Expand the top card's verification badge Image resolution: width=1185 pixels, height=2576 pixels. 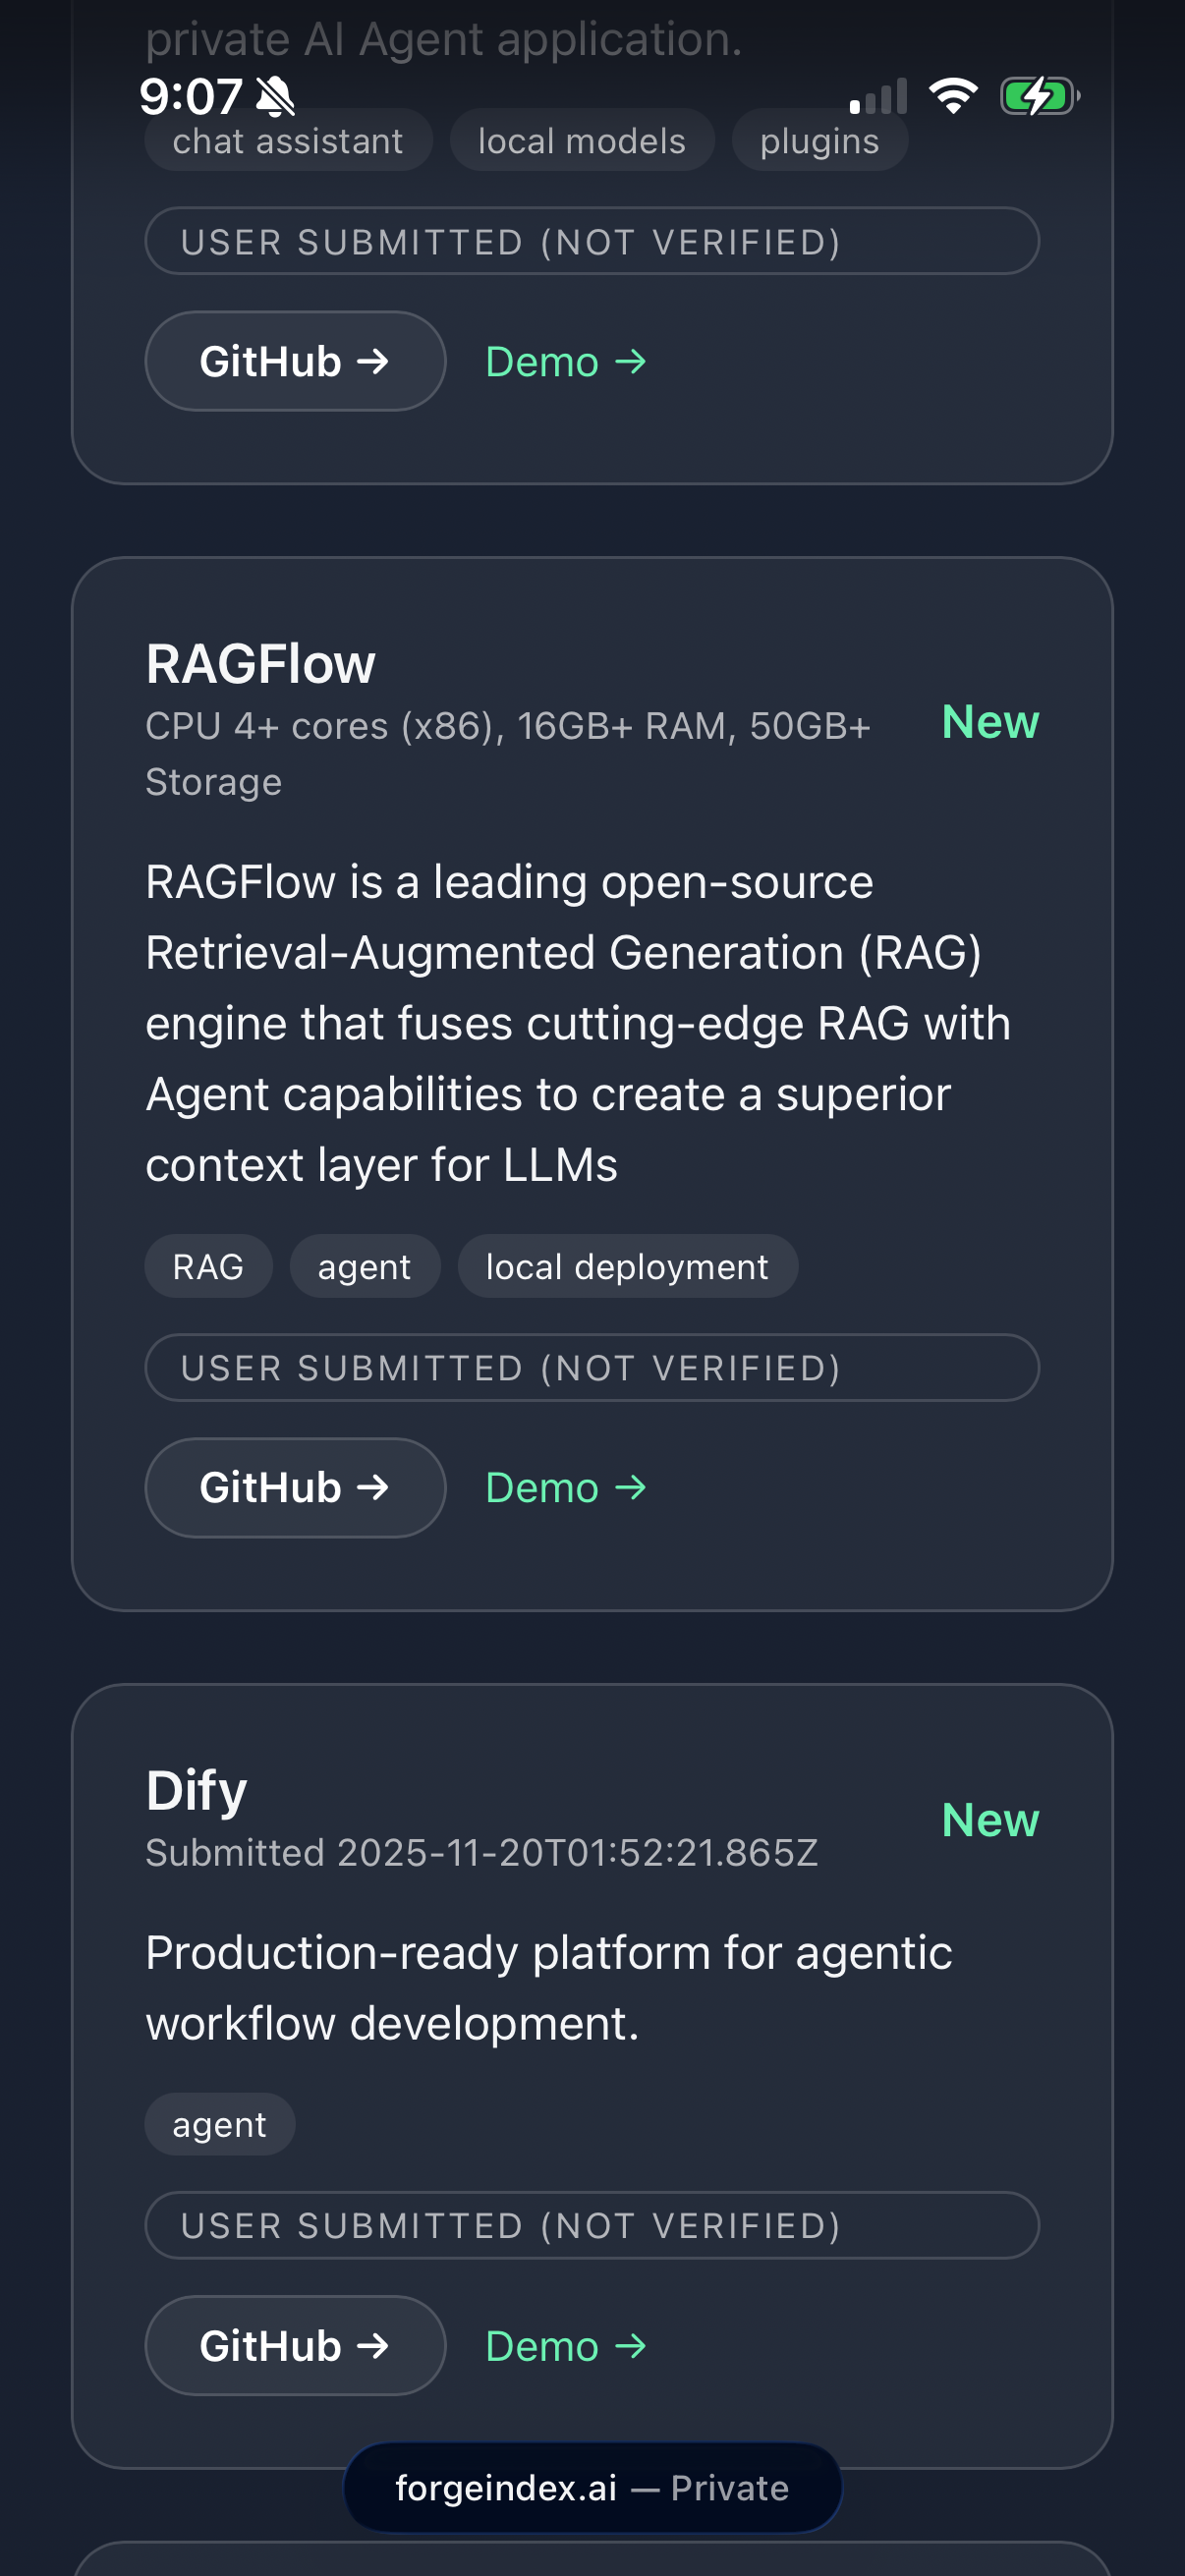coord(592,241)
